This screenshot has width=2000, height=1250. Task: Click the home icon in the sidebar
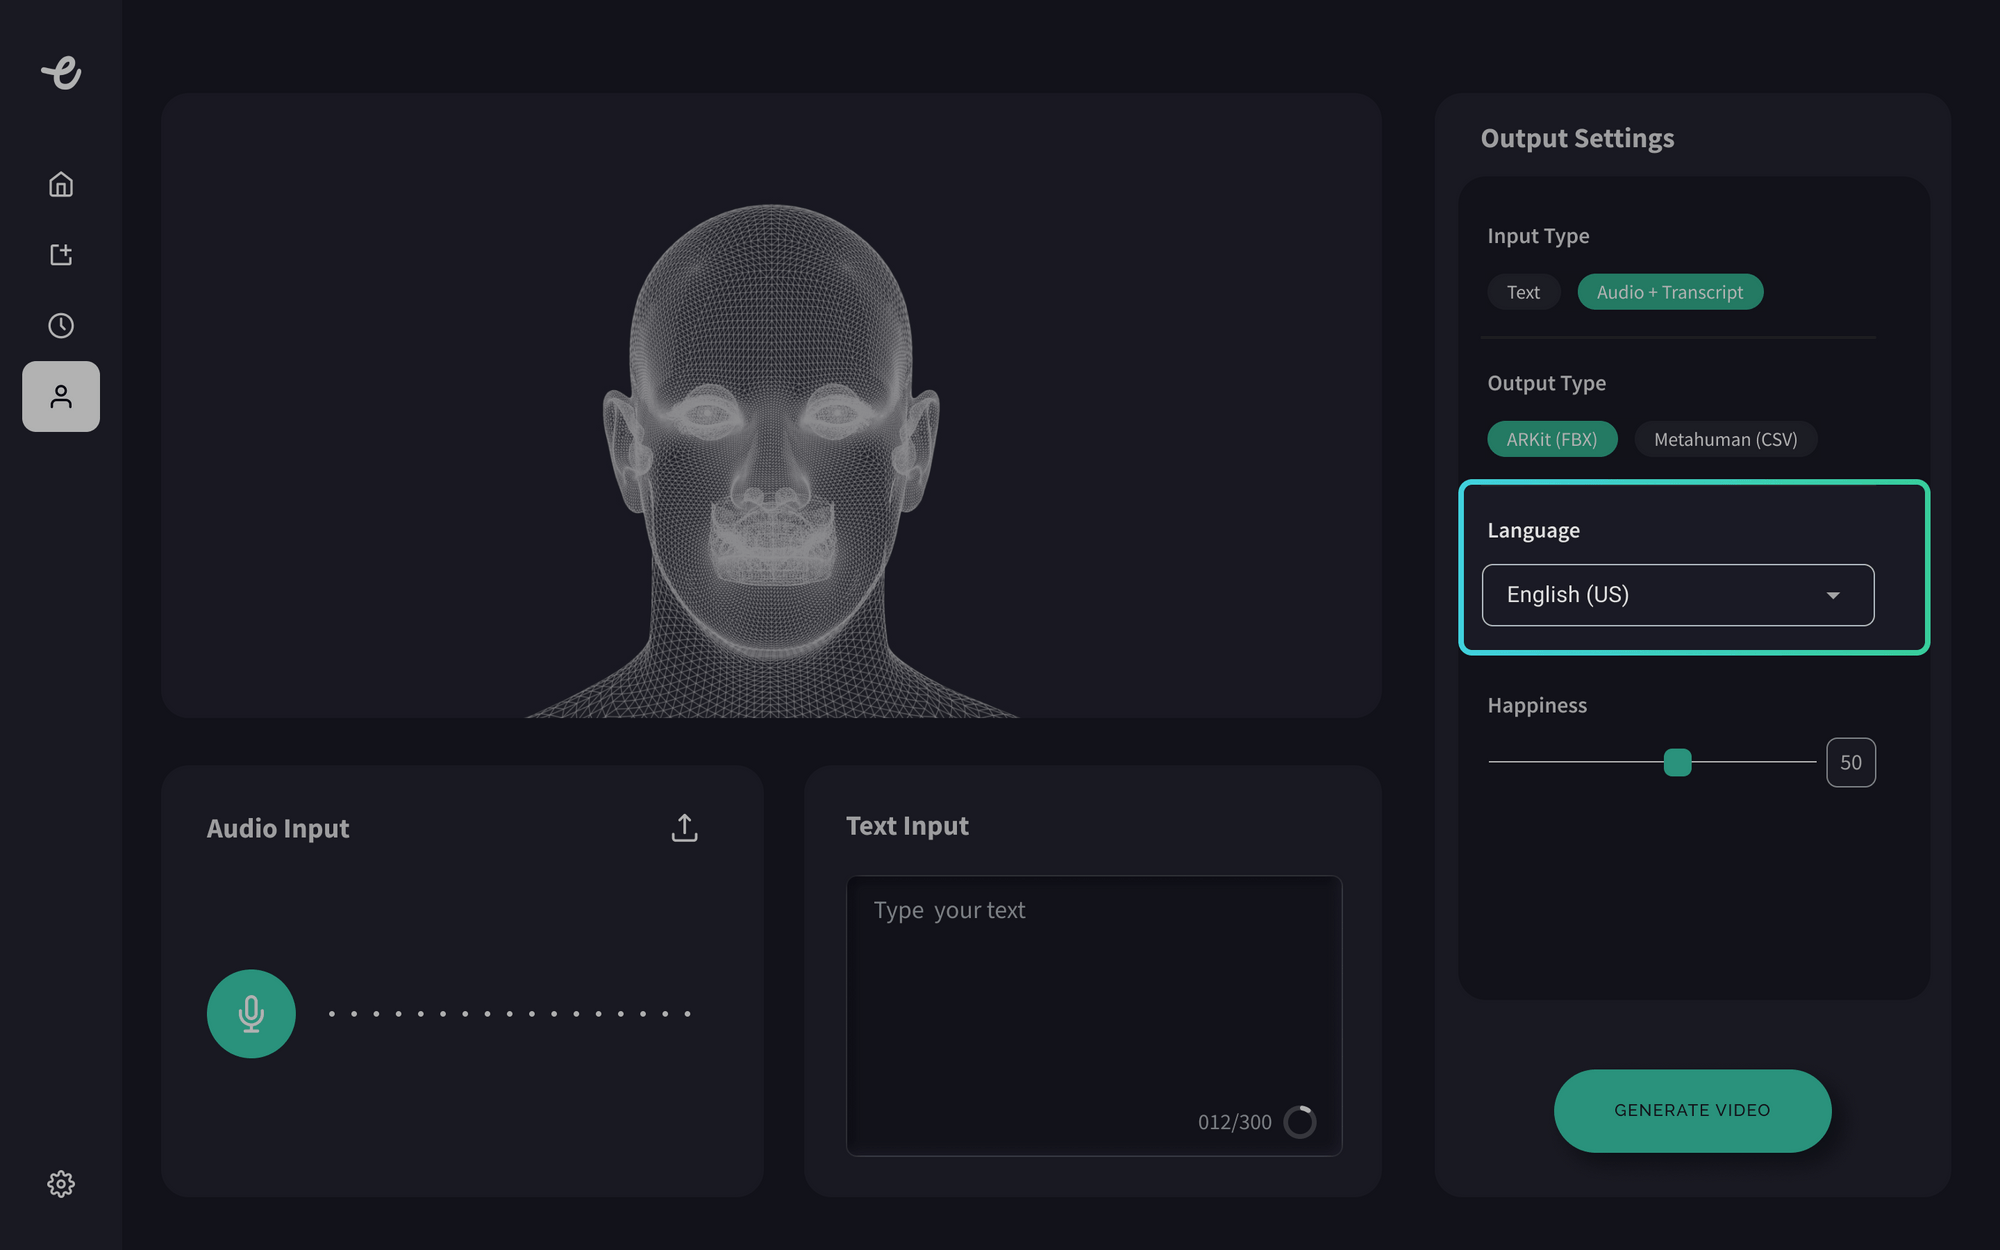(x=60, y=184)
